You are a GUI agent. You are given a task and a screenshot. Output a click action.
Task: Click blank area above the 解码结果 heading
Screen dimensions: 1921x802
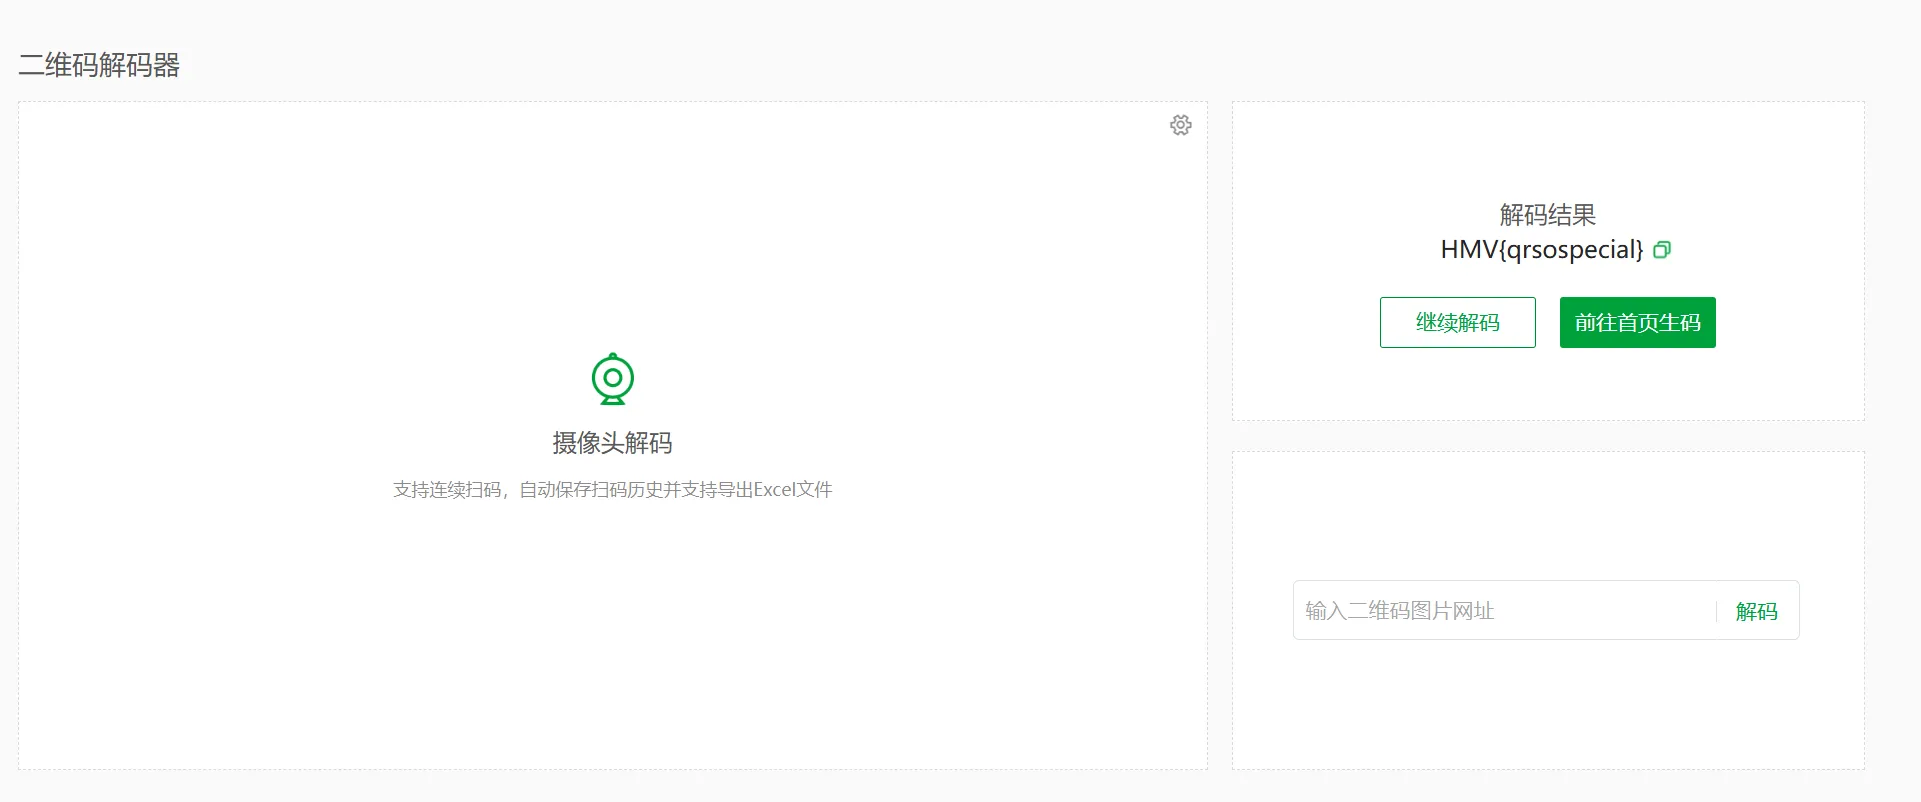(1547, 150)
